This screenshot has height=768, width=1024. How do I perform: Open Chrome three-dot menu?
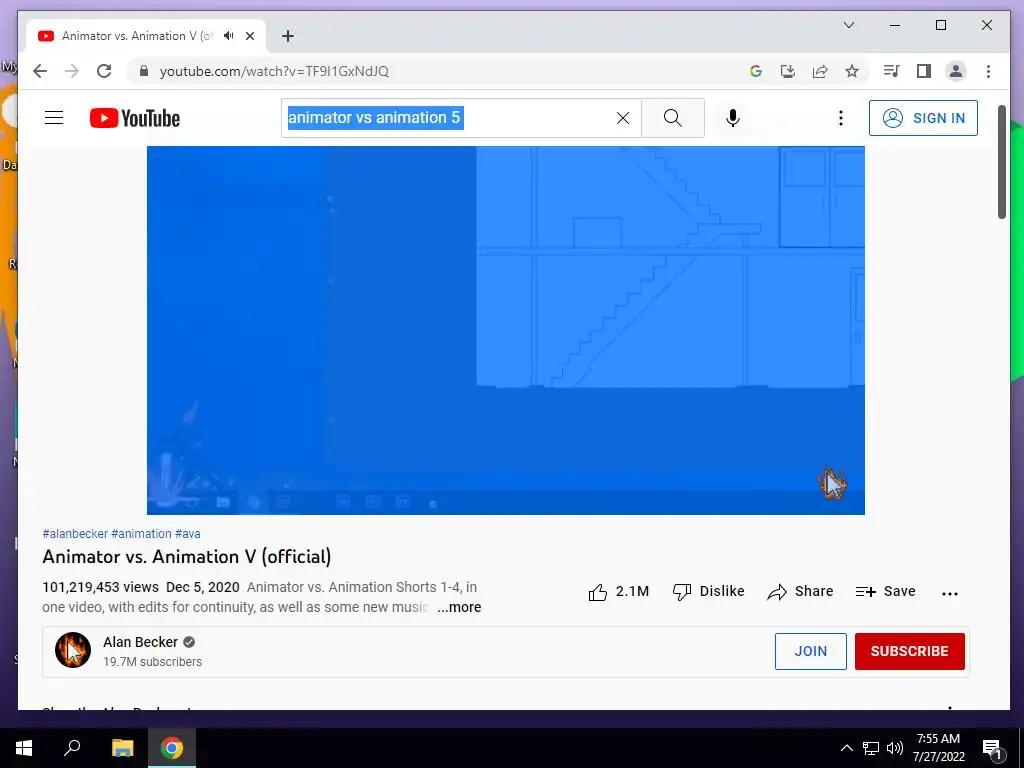(988, 71)
